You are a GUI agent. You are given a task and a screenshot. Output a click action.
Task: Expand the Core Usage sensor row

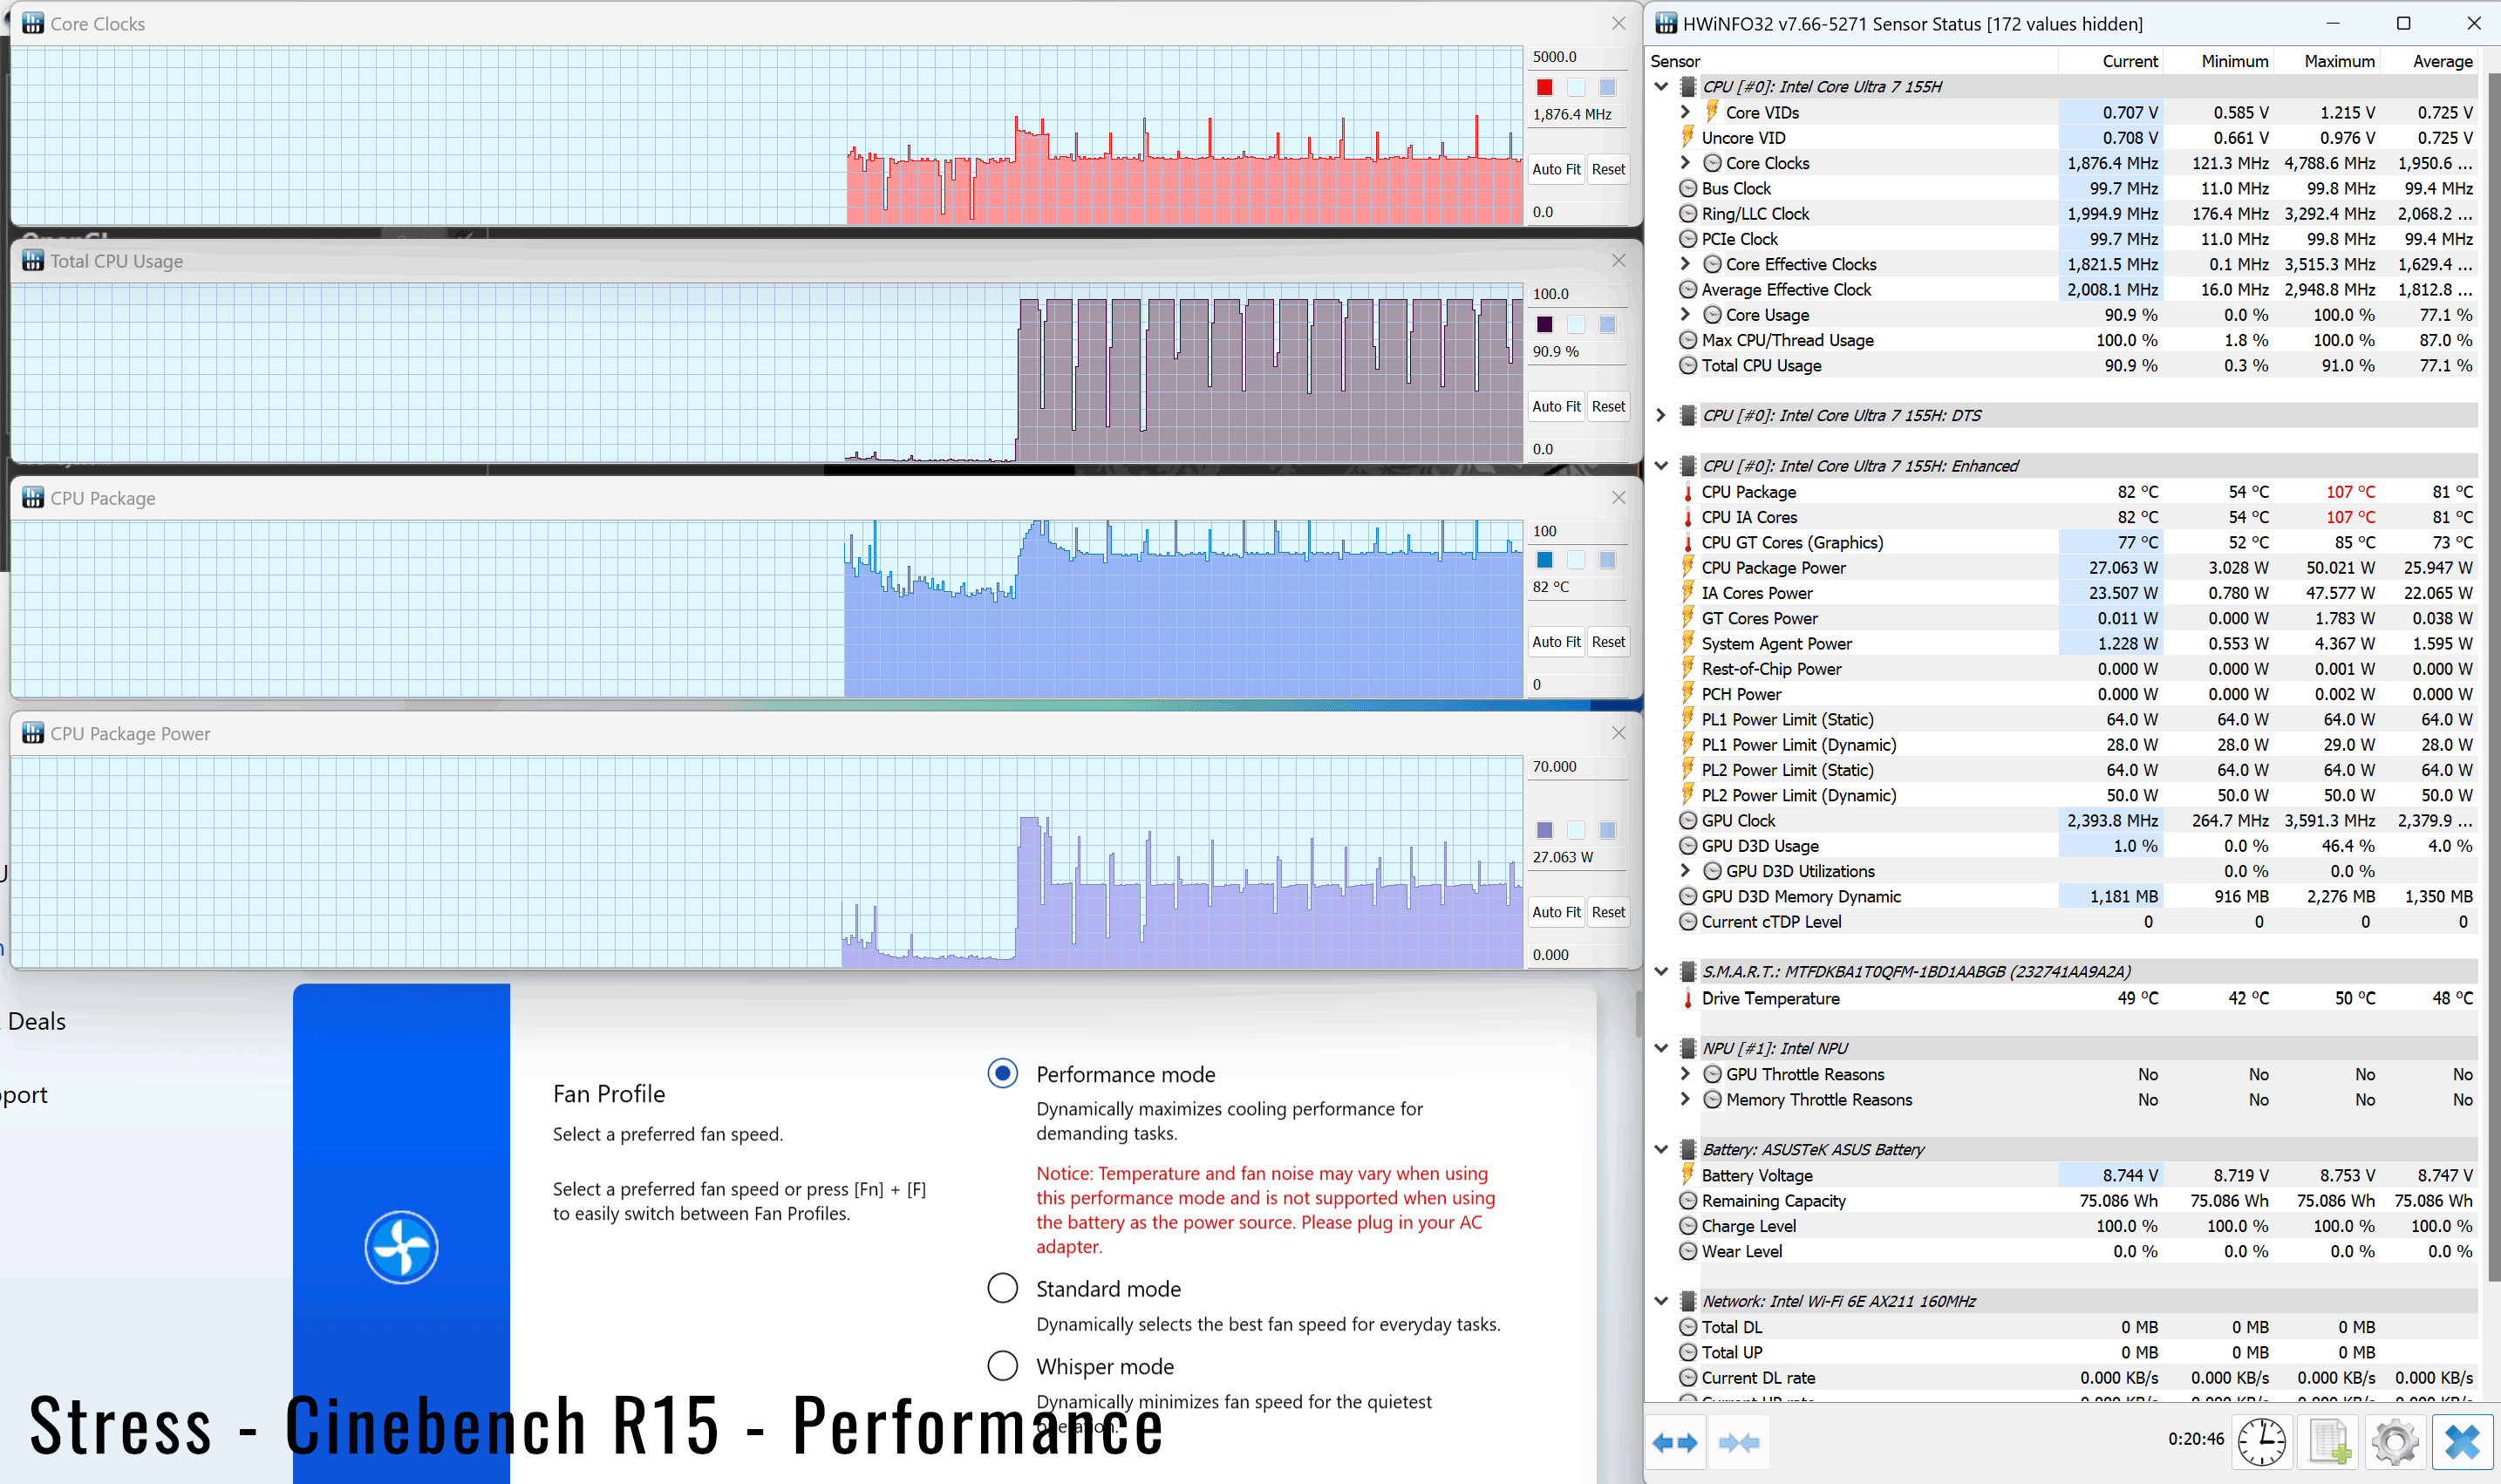pos(1685,315)
